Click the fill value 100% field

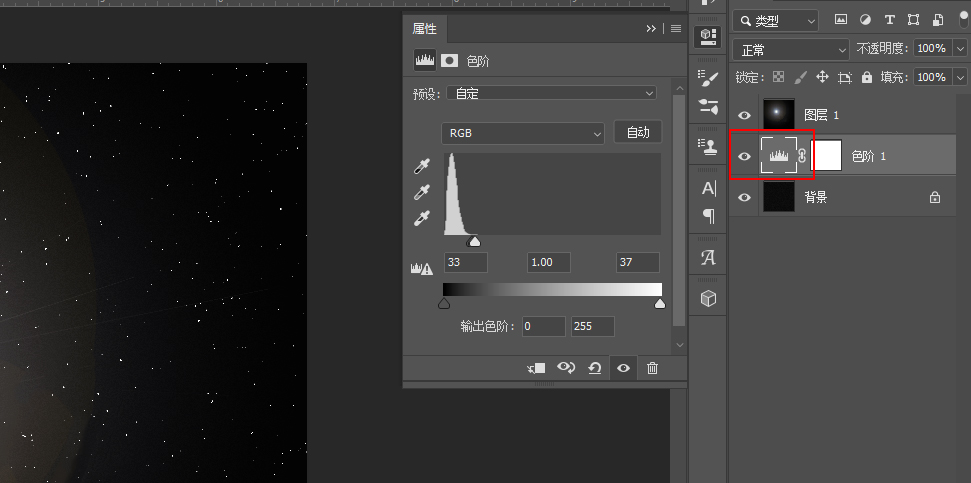click(x=934, y=77)
